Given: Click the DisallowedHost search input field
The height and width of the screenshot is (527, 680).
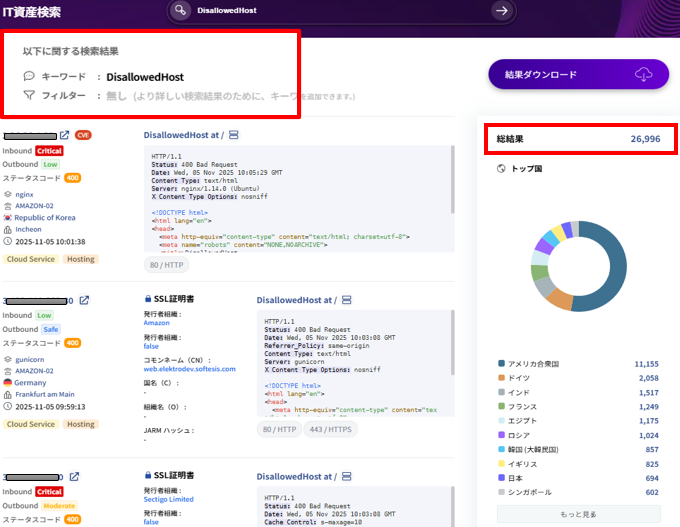Looking at the screenshot, I should tap(340, 11).
